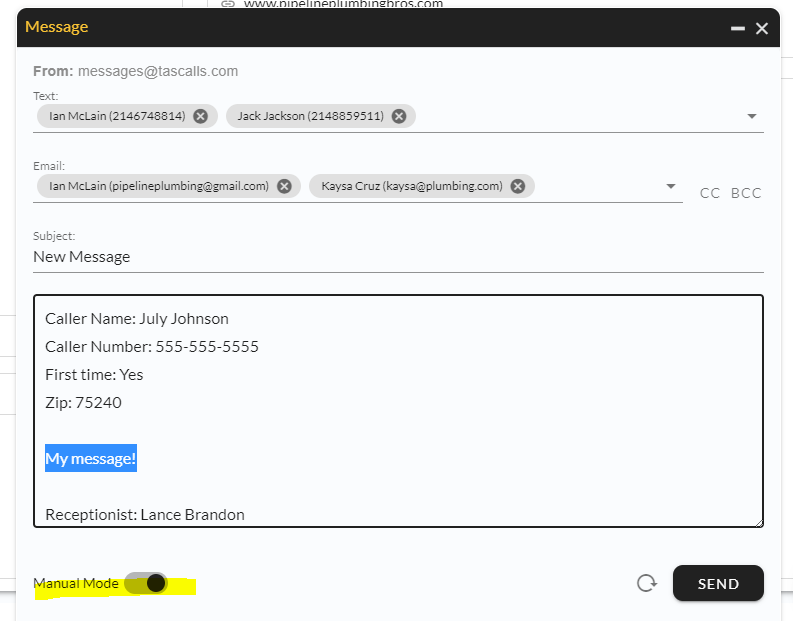Click the Kaysa Cruz (kaysa@plumbing.com) chip
793x621 pixels.
point(422,186)
